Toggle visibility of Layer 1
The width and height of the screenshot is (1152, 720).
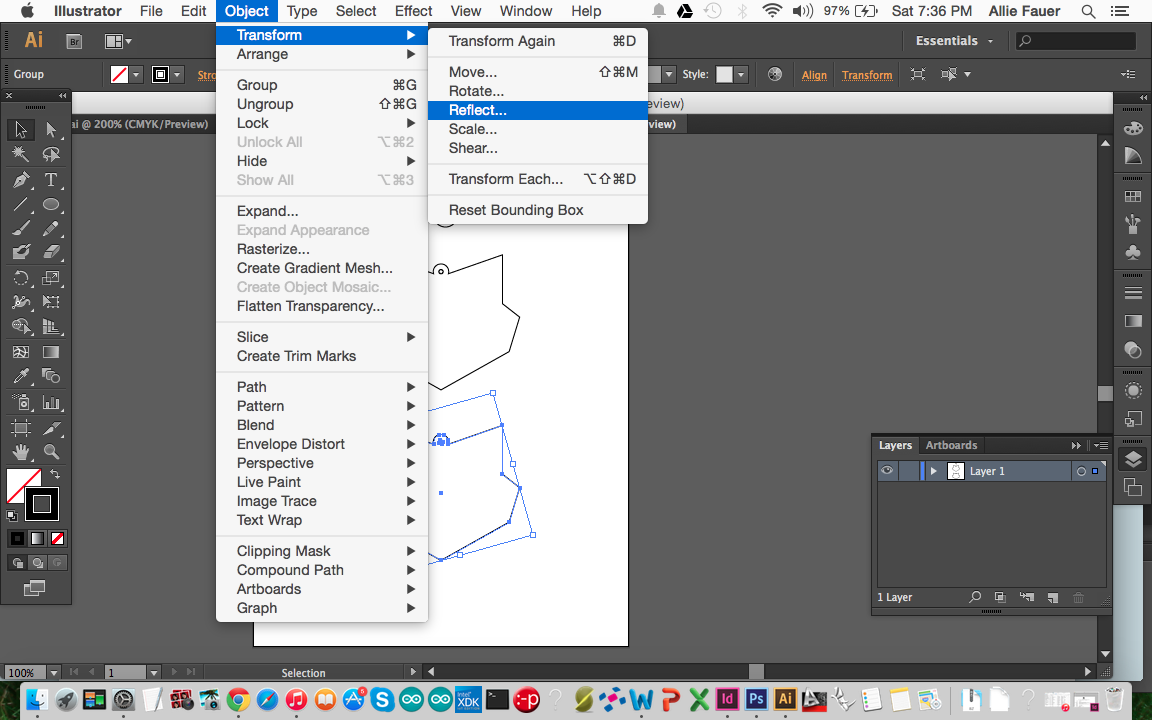tap(887, 471)
